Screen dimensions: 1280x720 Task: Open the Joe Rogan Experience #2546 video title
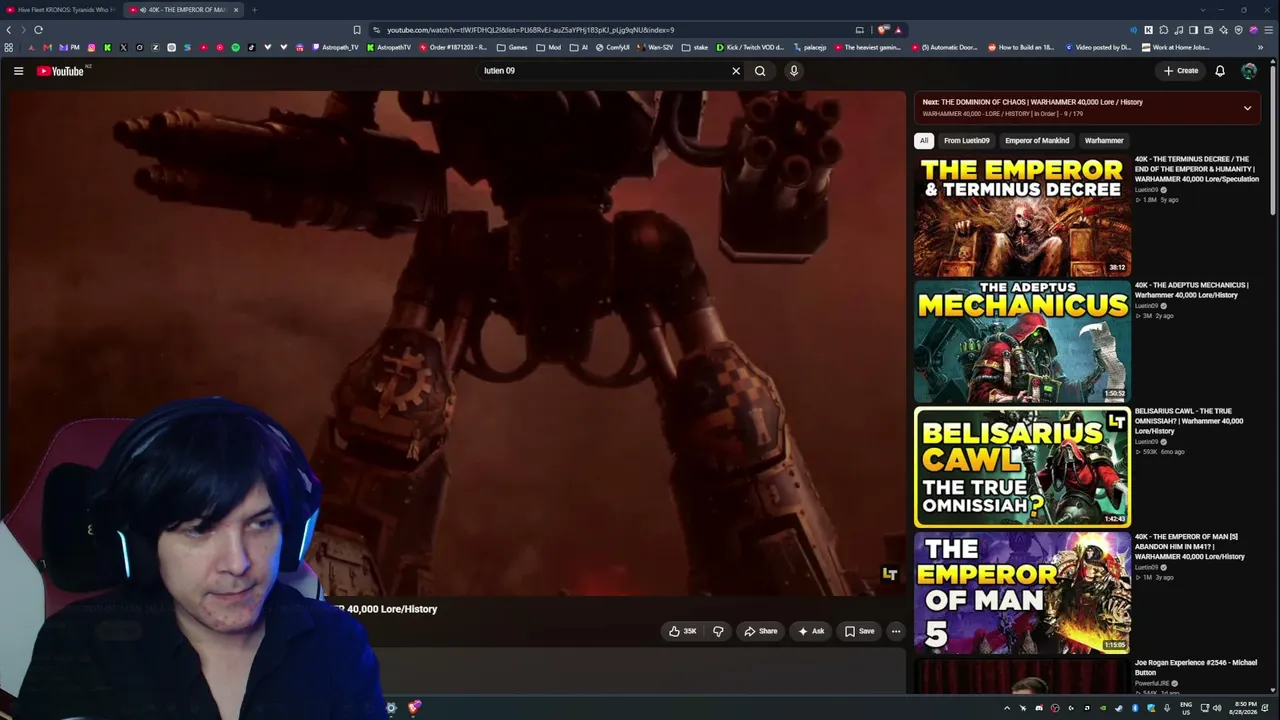pyautogui.click(x=1196, y=667)
